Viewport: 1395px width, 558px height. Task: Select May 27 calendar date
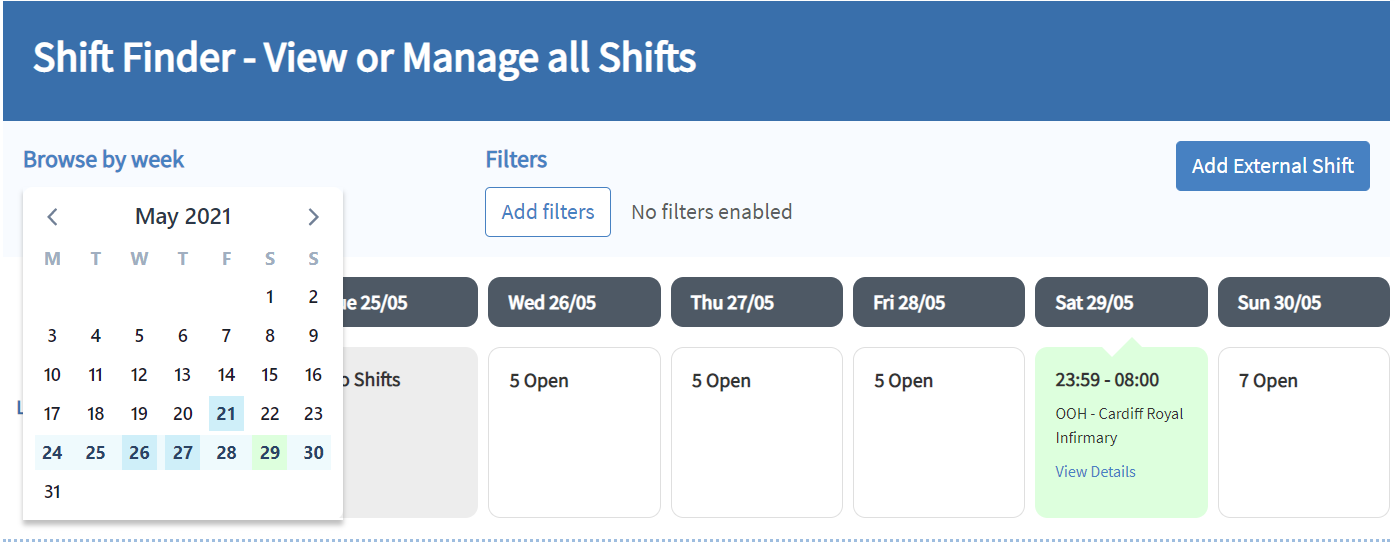click(x=183, y=453)
